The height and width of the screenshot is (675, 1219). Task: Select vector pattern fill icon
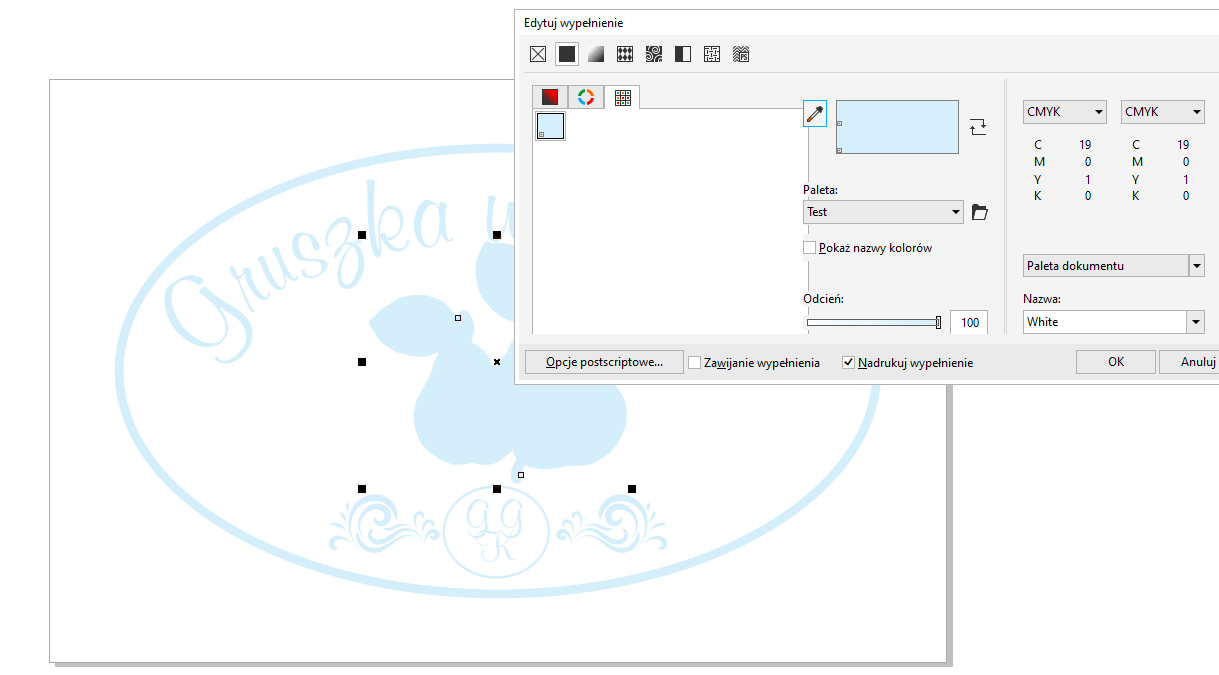[x=625, y=54]
